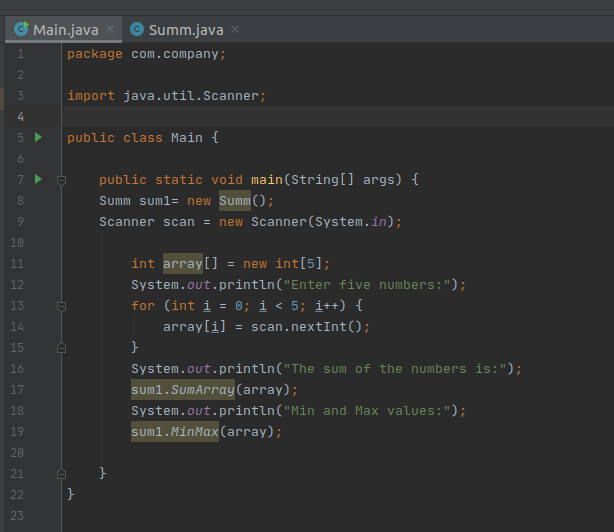The width and height of the screenshot is (614, 532).
Task: Place cursor on empty line 4
Action: pyautogui.click(x=337, y=117)
